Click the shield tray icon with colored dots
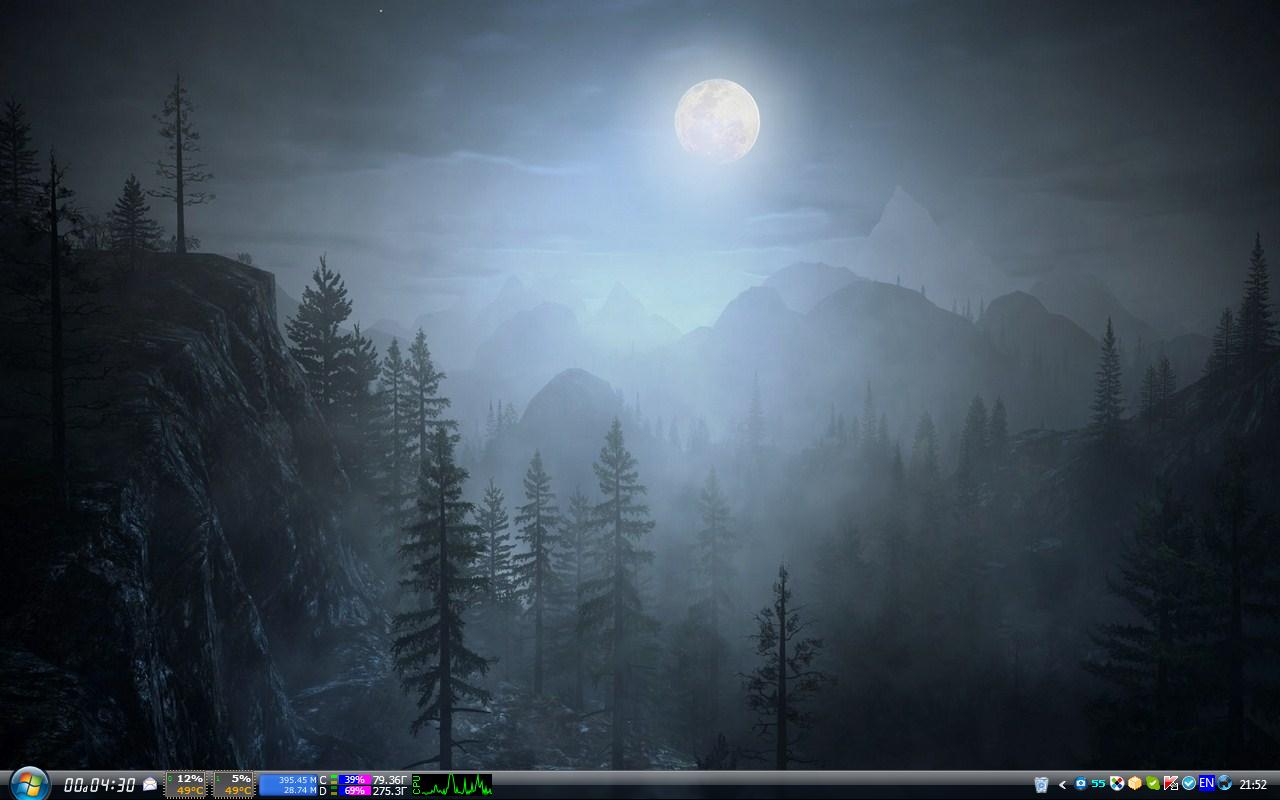 pos(1117,784)
